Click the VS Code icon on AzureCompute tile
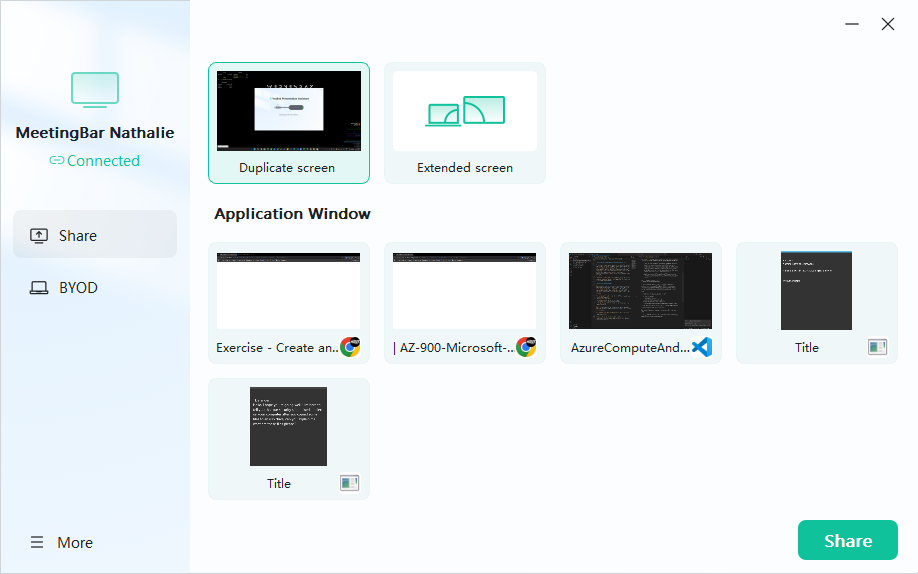Viewport: 918px width, 574px height. pyautogui.click(x=702, y=347)
